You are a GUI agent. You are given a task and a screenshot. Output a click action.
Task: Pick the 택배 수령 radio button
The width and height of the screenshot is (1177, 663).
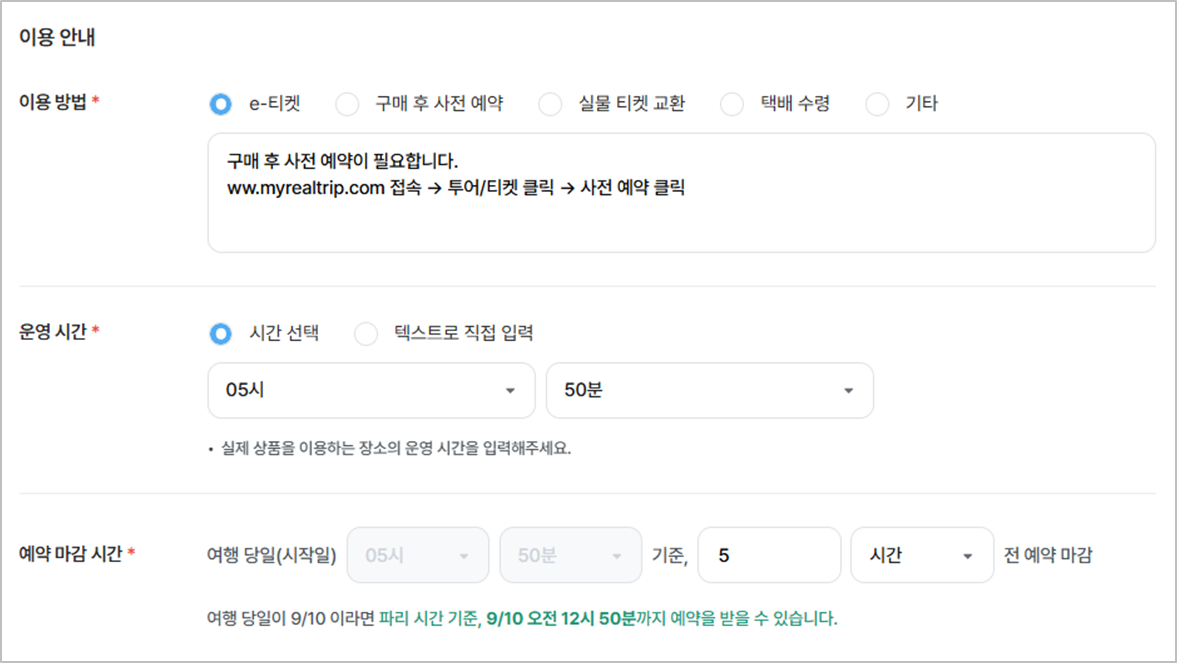coord(732,104)
